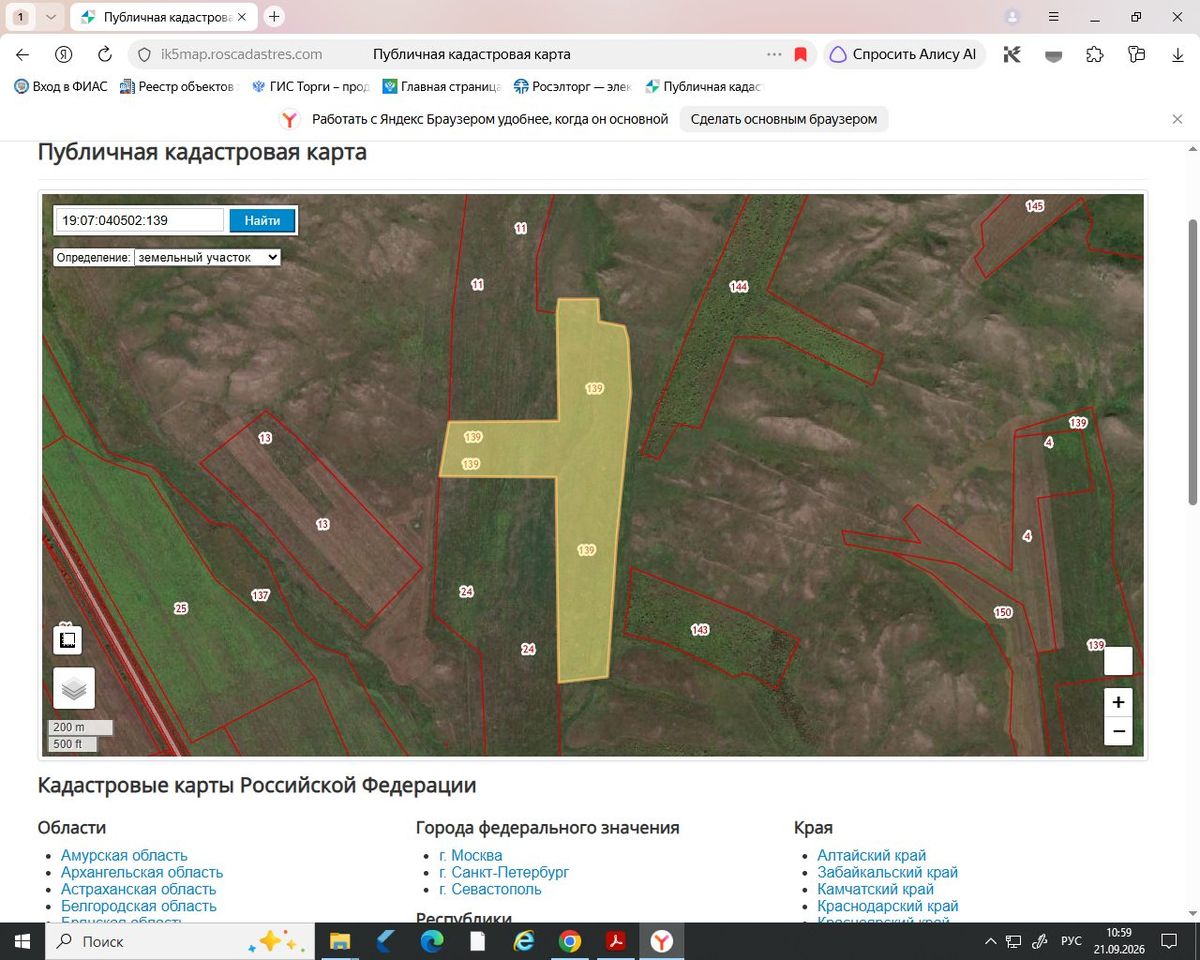Click parcel label 150 on the map
The image size is (1200, 960).
[x=1003, y=612]
